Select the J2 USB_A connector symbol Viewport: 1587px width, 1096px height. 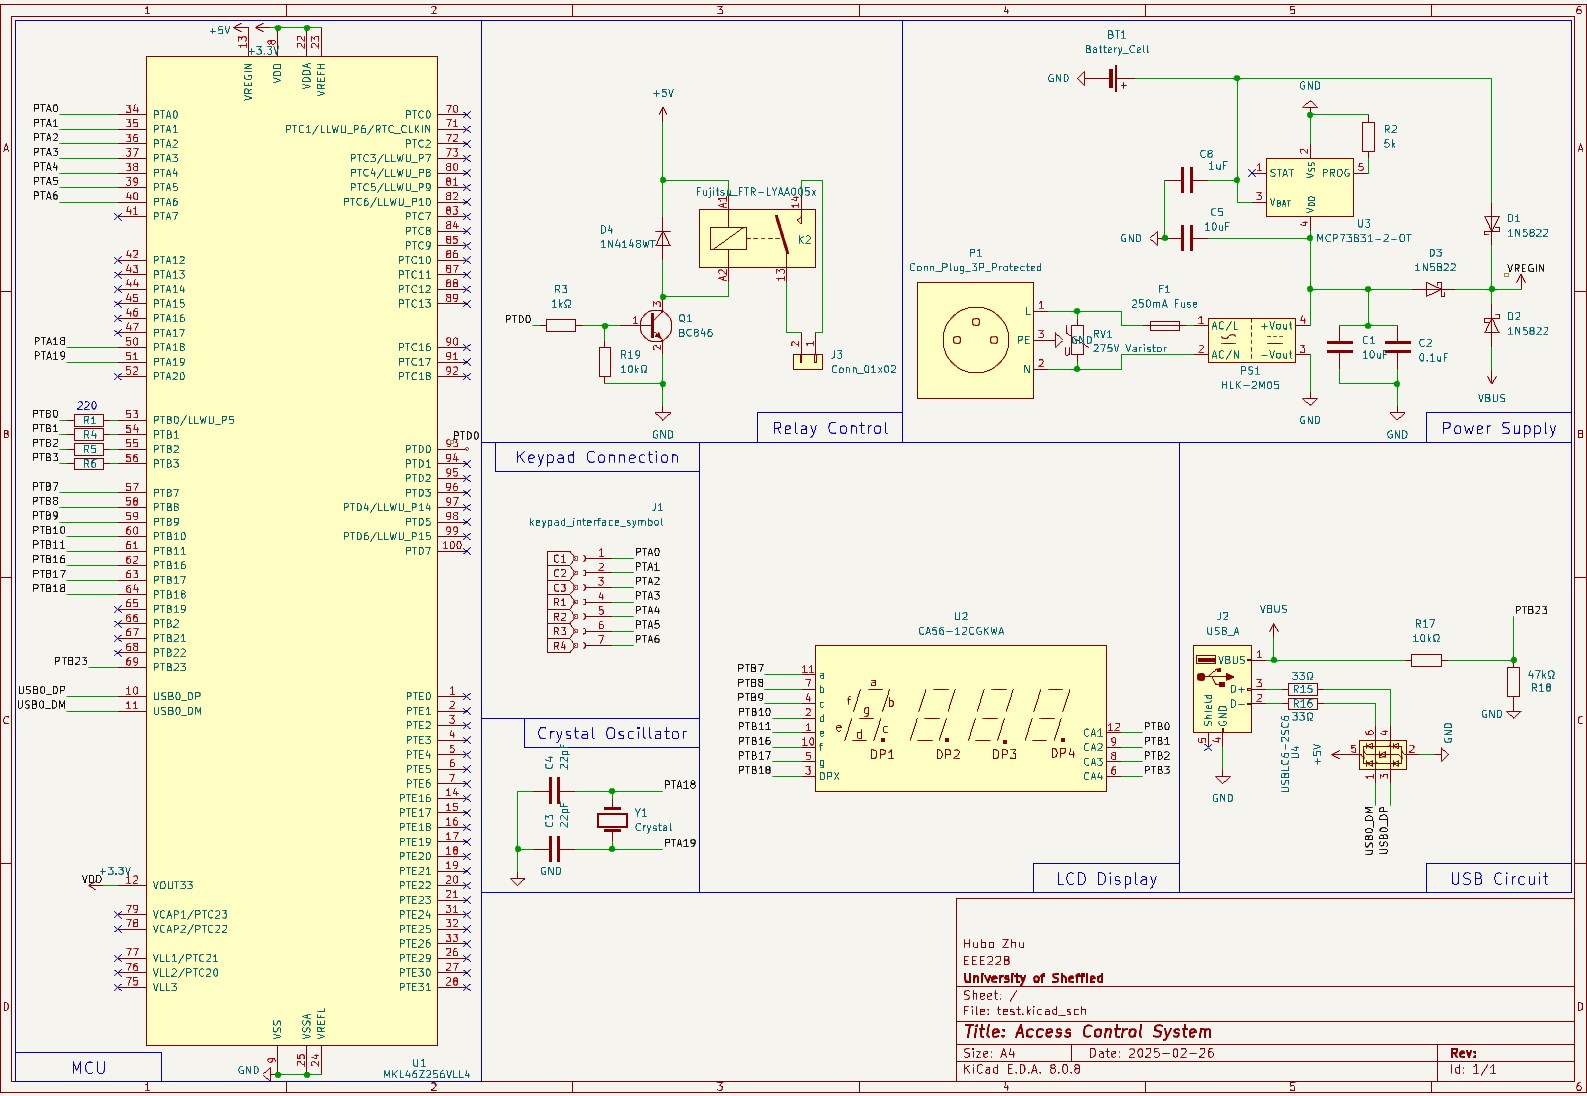(1222, 689)
